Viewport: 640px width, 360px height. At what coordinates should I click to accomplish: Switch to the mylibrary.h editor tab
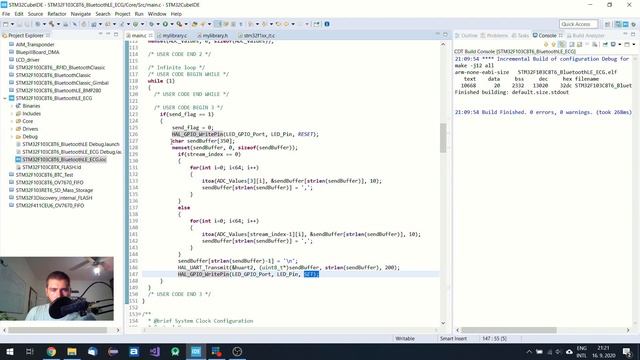[x=215, y=36]
